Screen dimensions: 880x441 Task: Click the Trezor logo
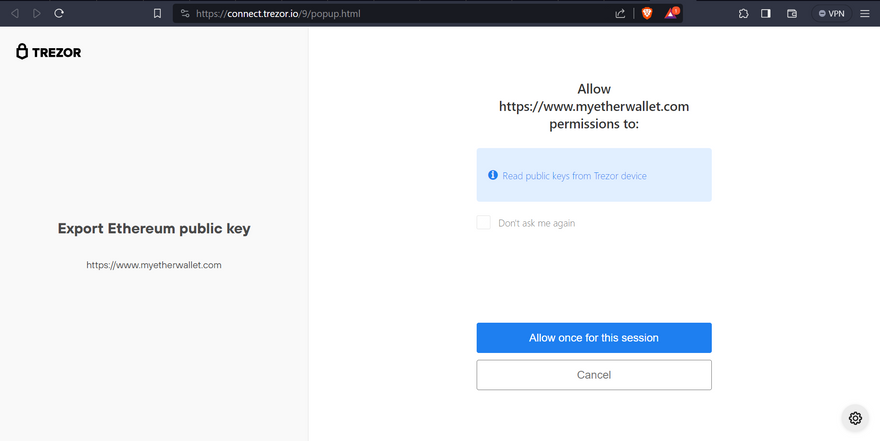tap(49, 52)
